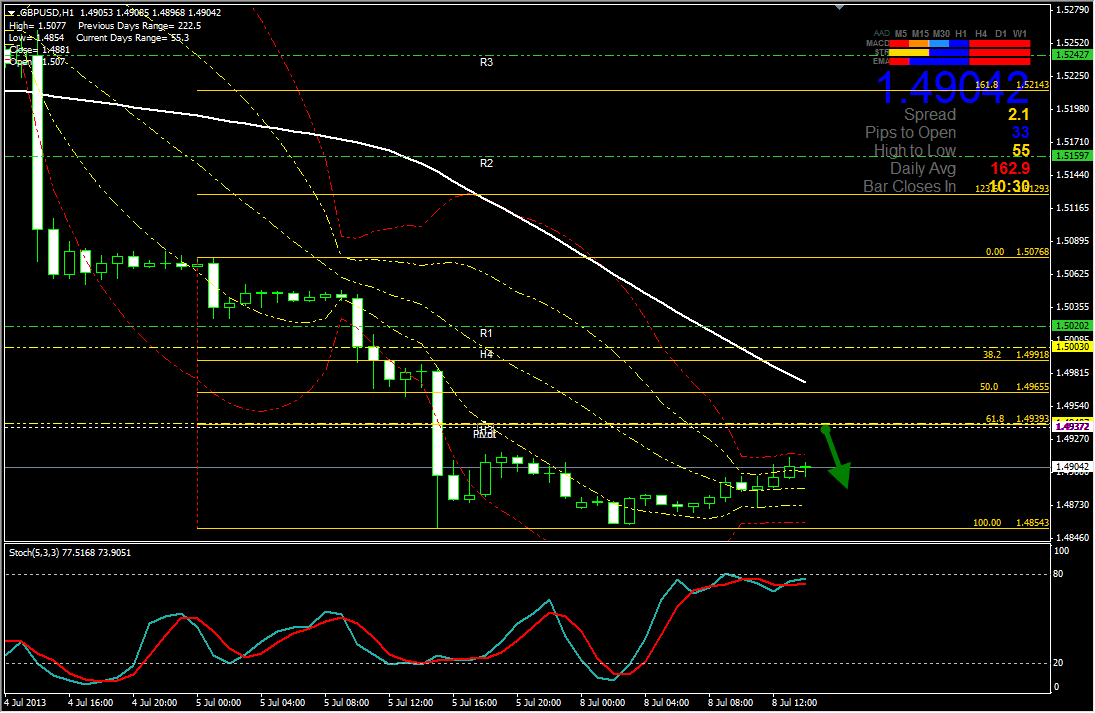Click the Pips to Open label

coord(911,133)
